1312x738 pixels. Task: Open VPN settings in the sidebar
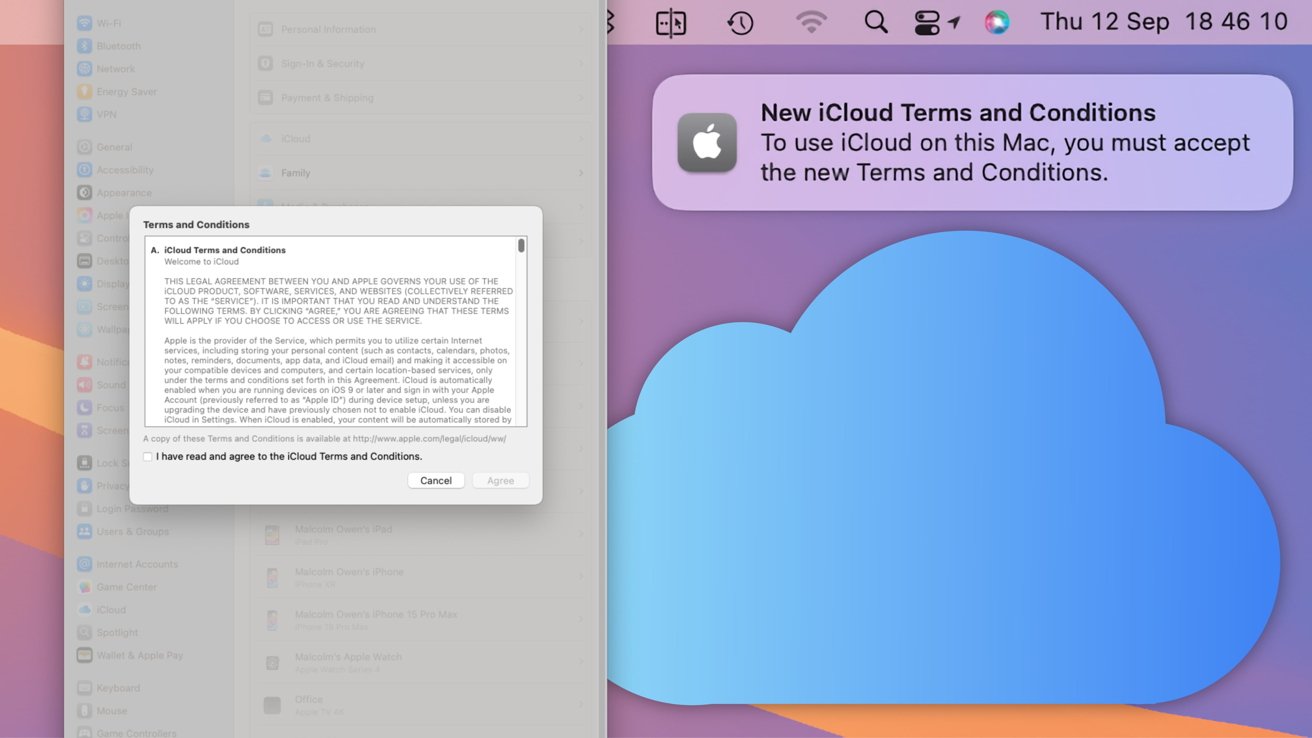pos(97,115)
